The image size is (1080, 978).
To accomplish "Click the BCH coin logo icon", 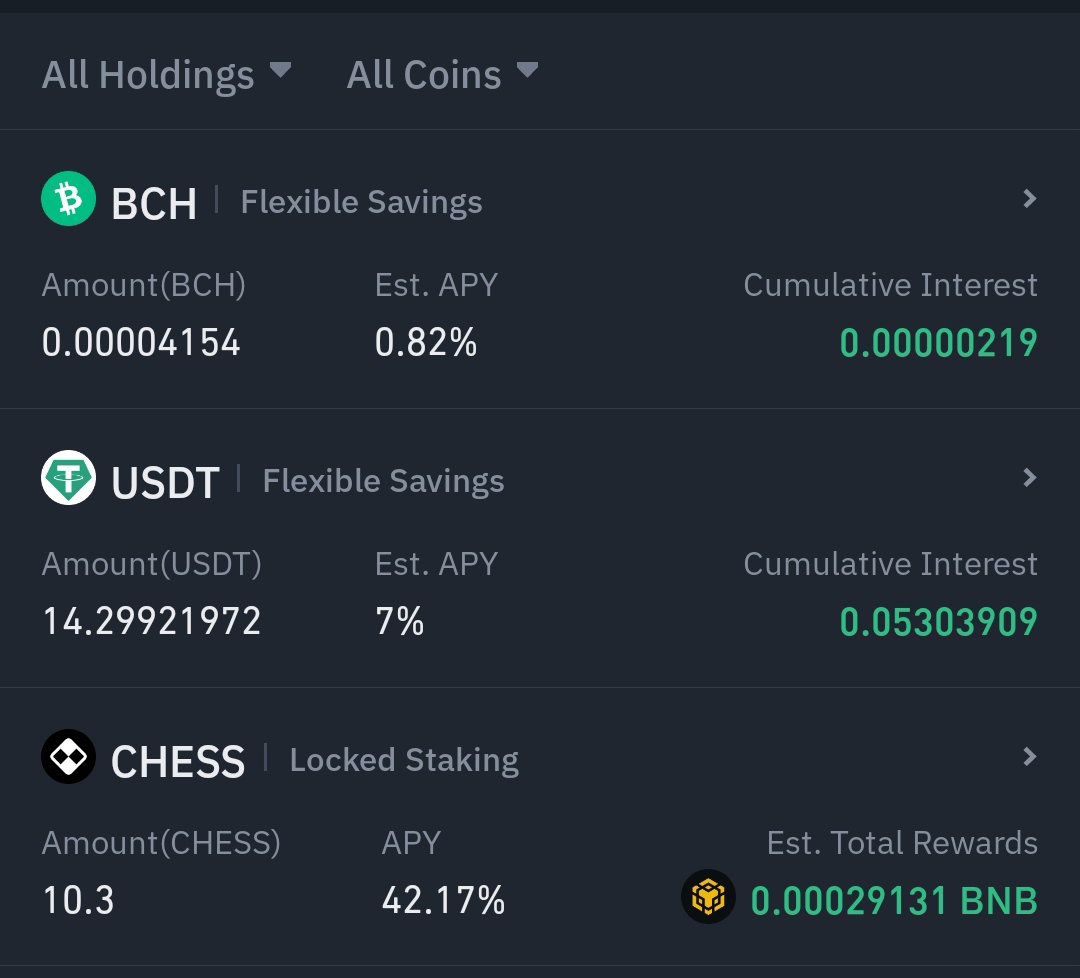I will pyautogui.click(x=68, y=198).
